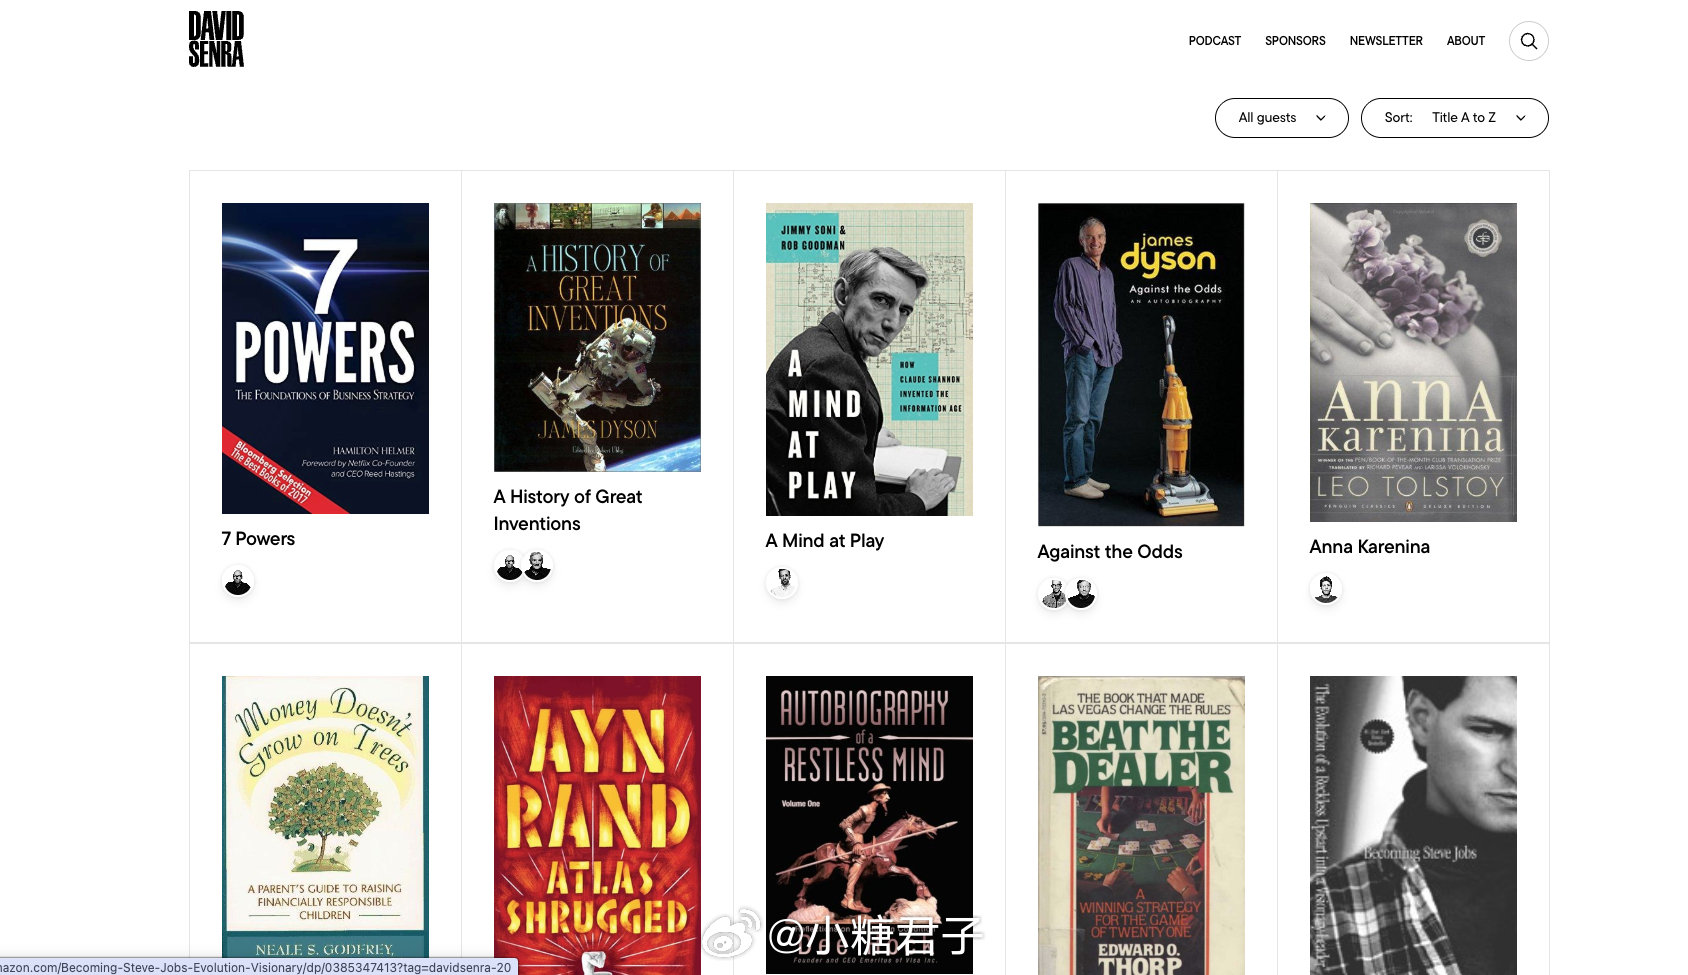Image resolution: width=1688 pixels, height=975 pixels.
Task: Select second guest avatar under A History of Great Inventions
Action: coord(538,567)
